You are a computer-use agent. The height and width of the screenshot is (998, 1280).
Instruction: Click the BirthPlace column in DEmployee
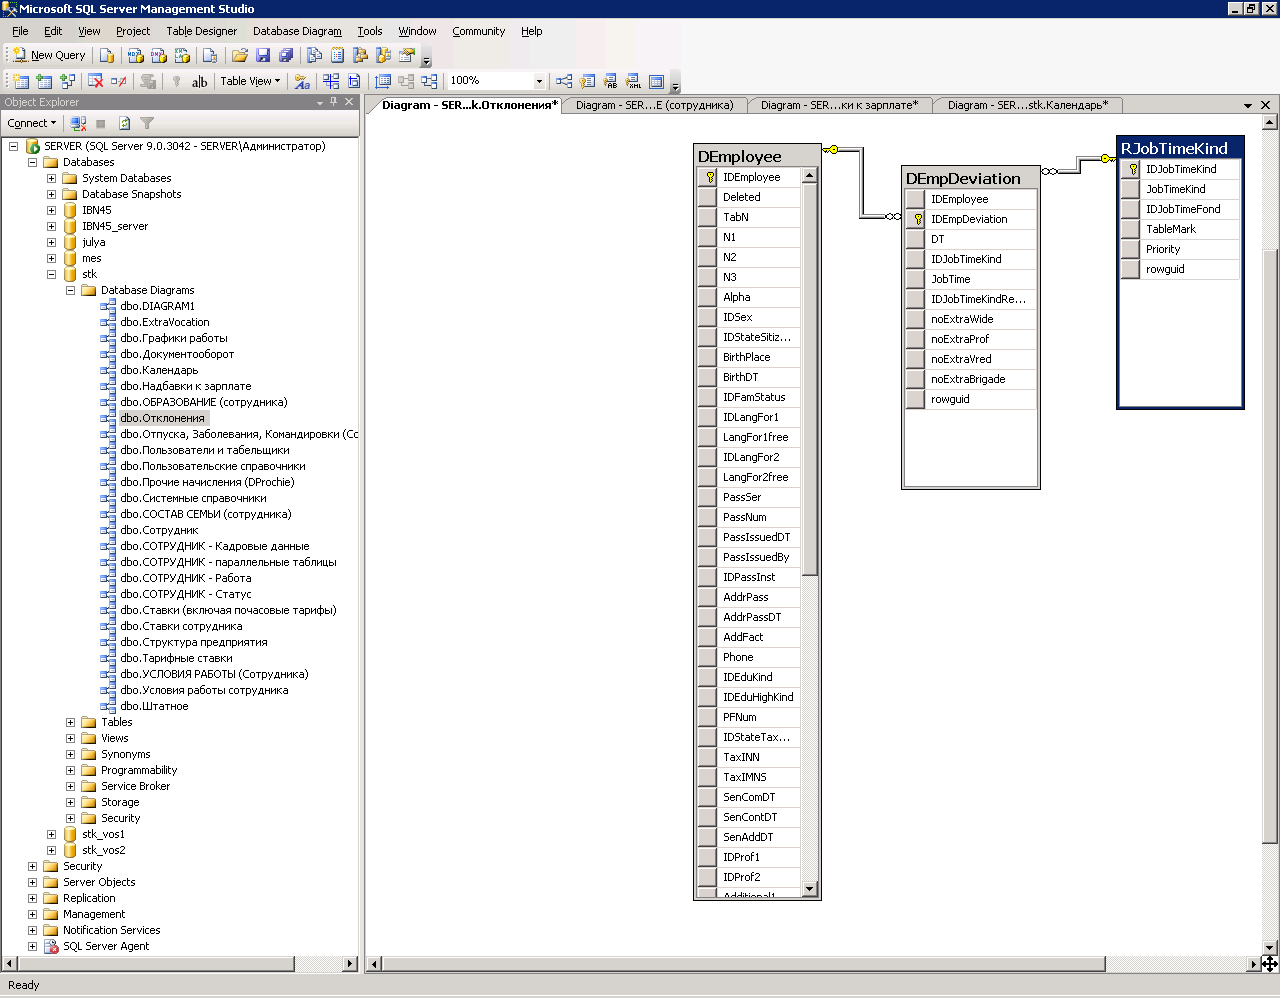click(x=746, y=357)
